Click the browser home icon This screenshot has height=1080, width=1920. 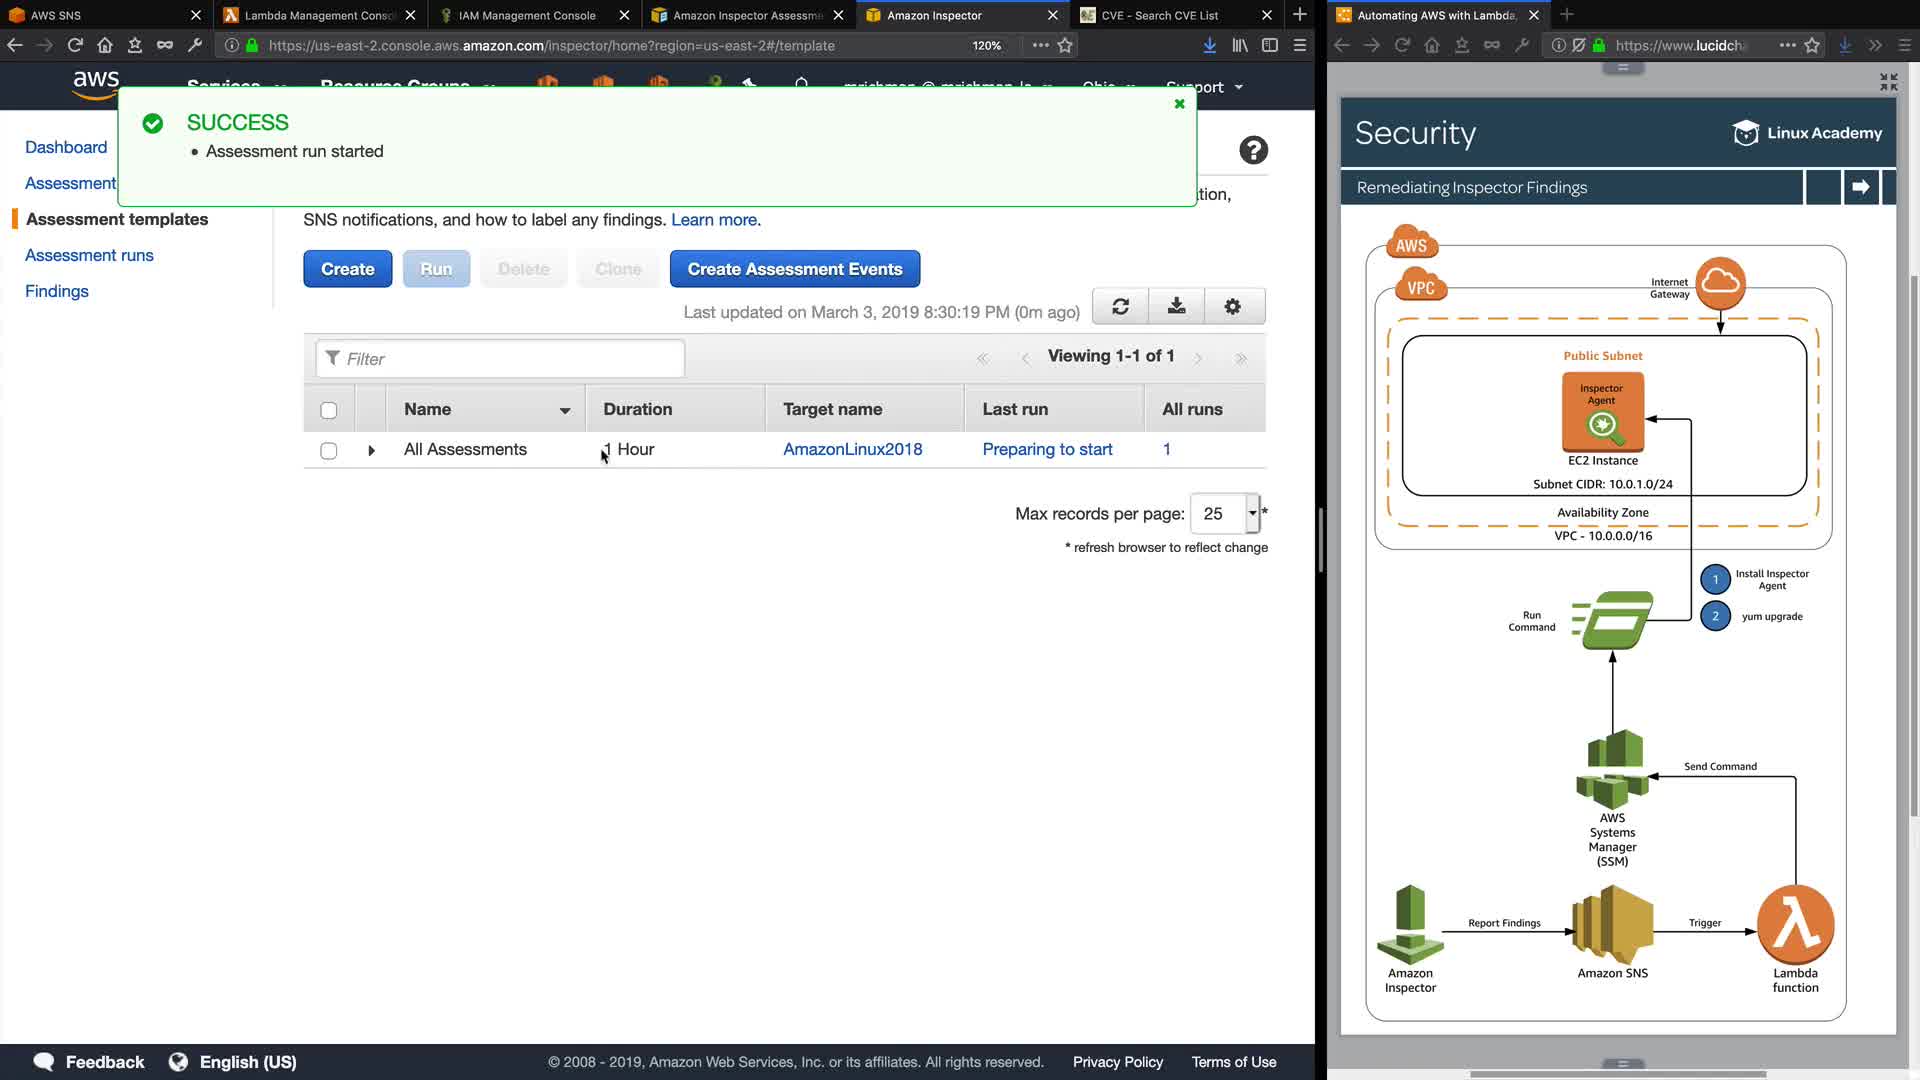coord(105,45)
